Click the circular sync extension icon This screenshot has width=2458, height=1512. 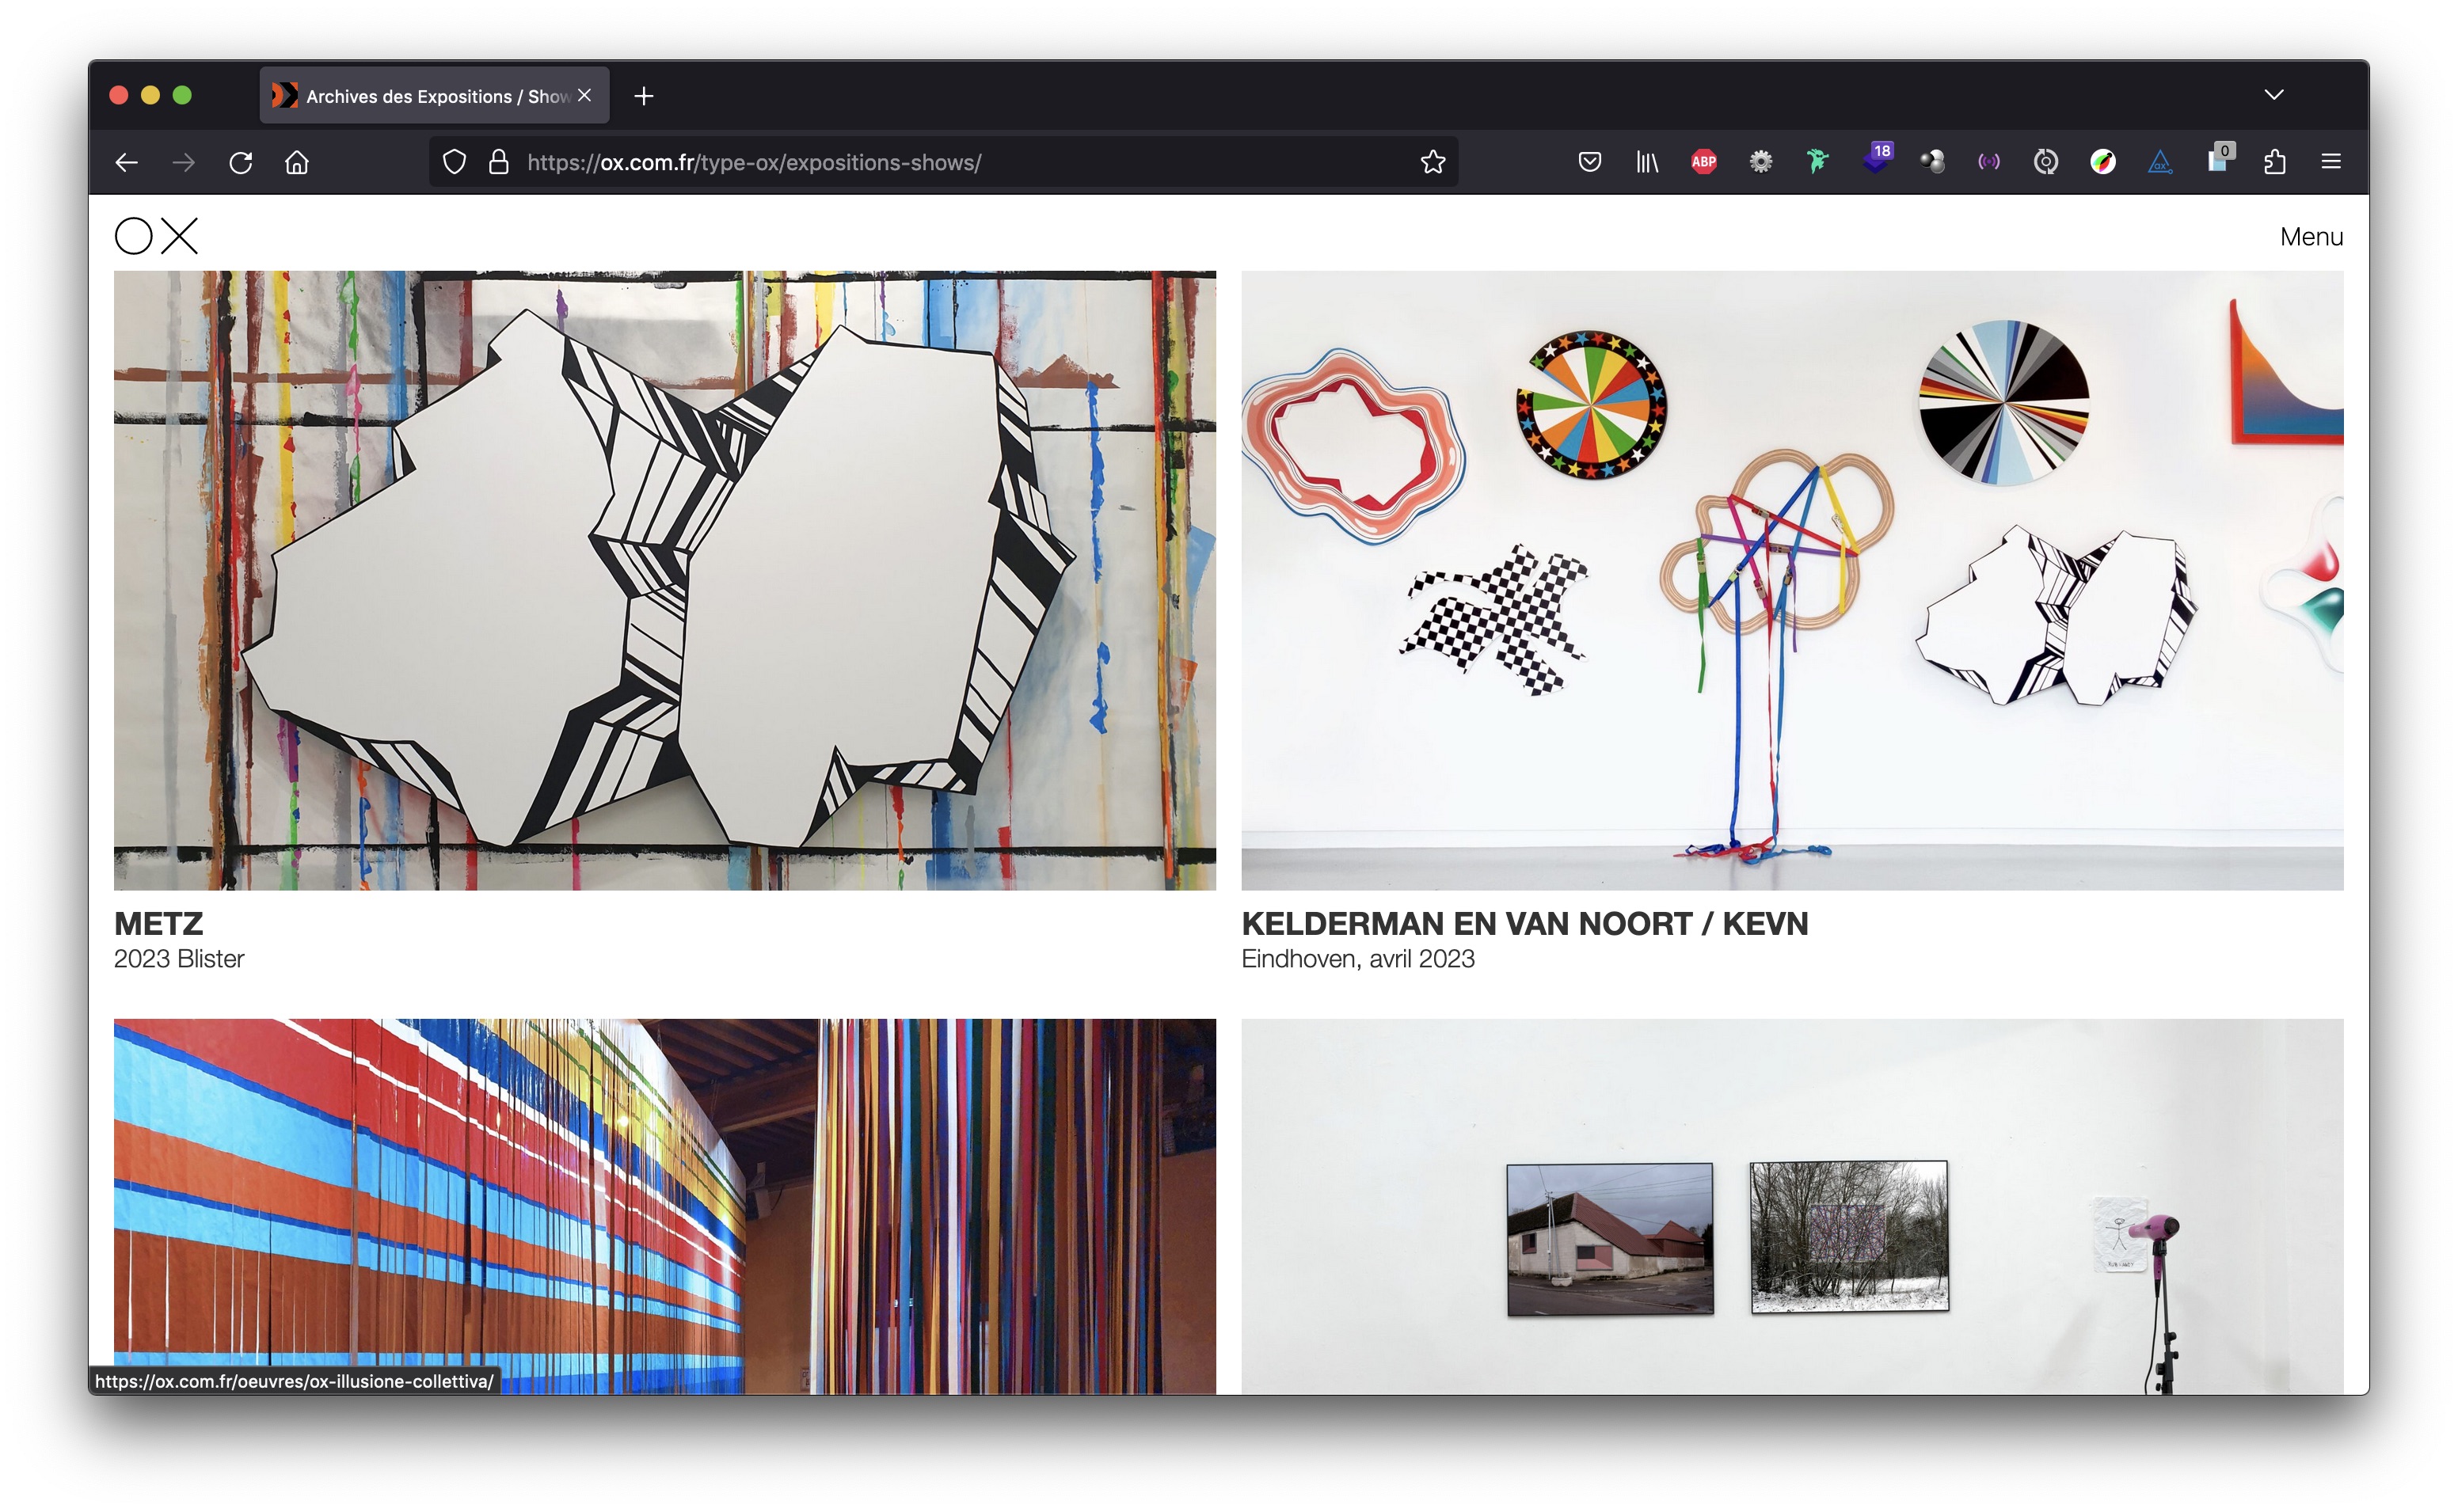[x=2045, y=162]
